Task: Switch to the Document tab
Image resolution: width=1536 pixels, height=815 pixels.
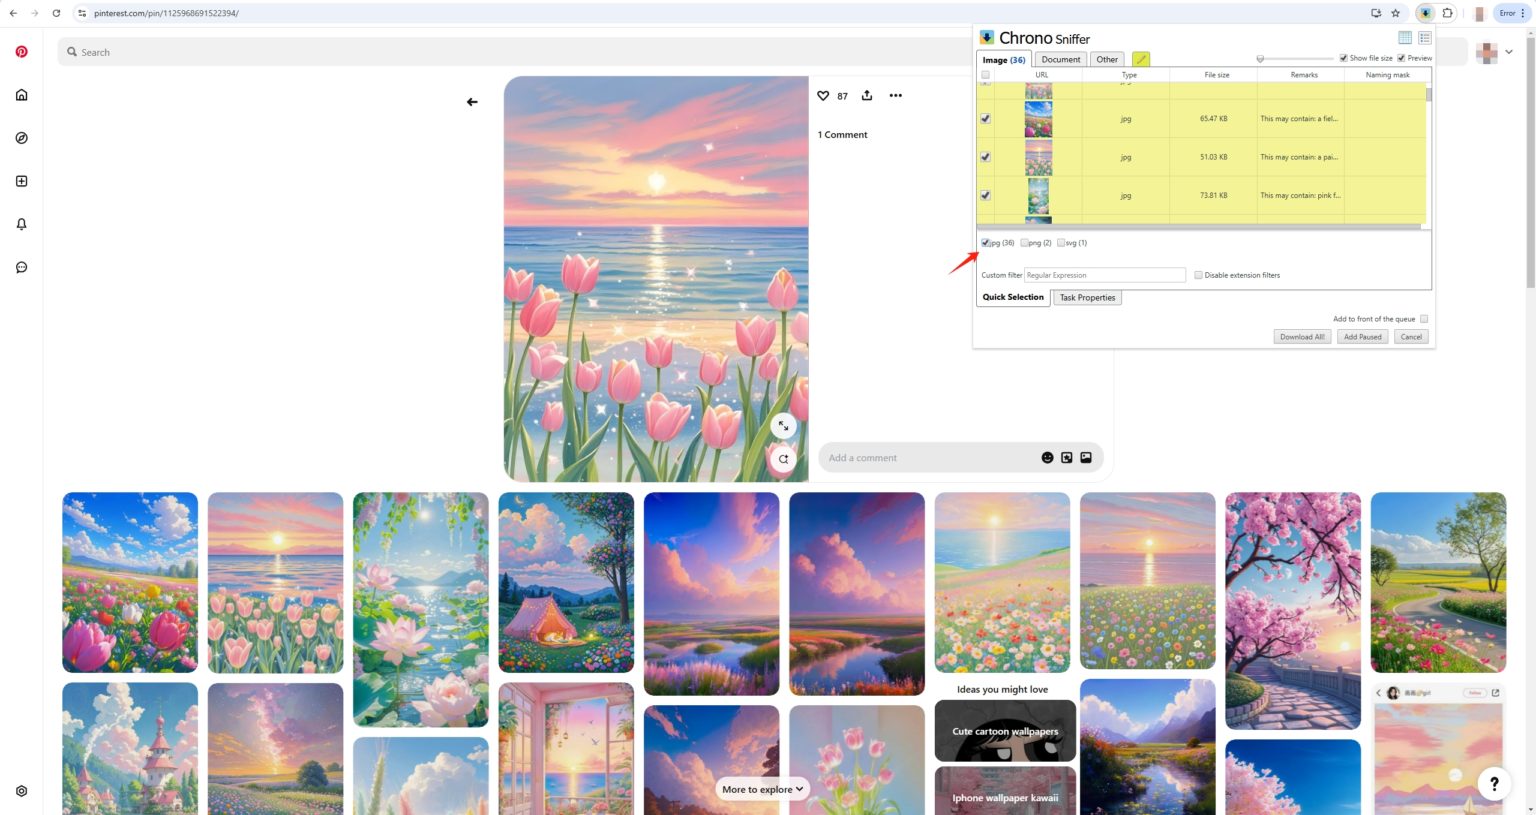Action: 1060,59
